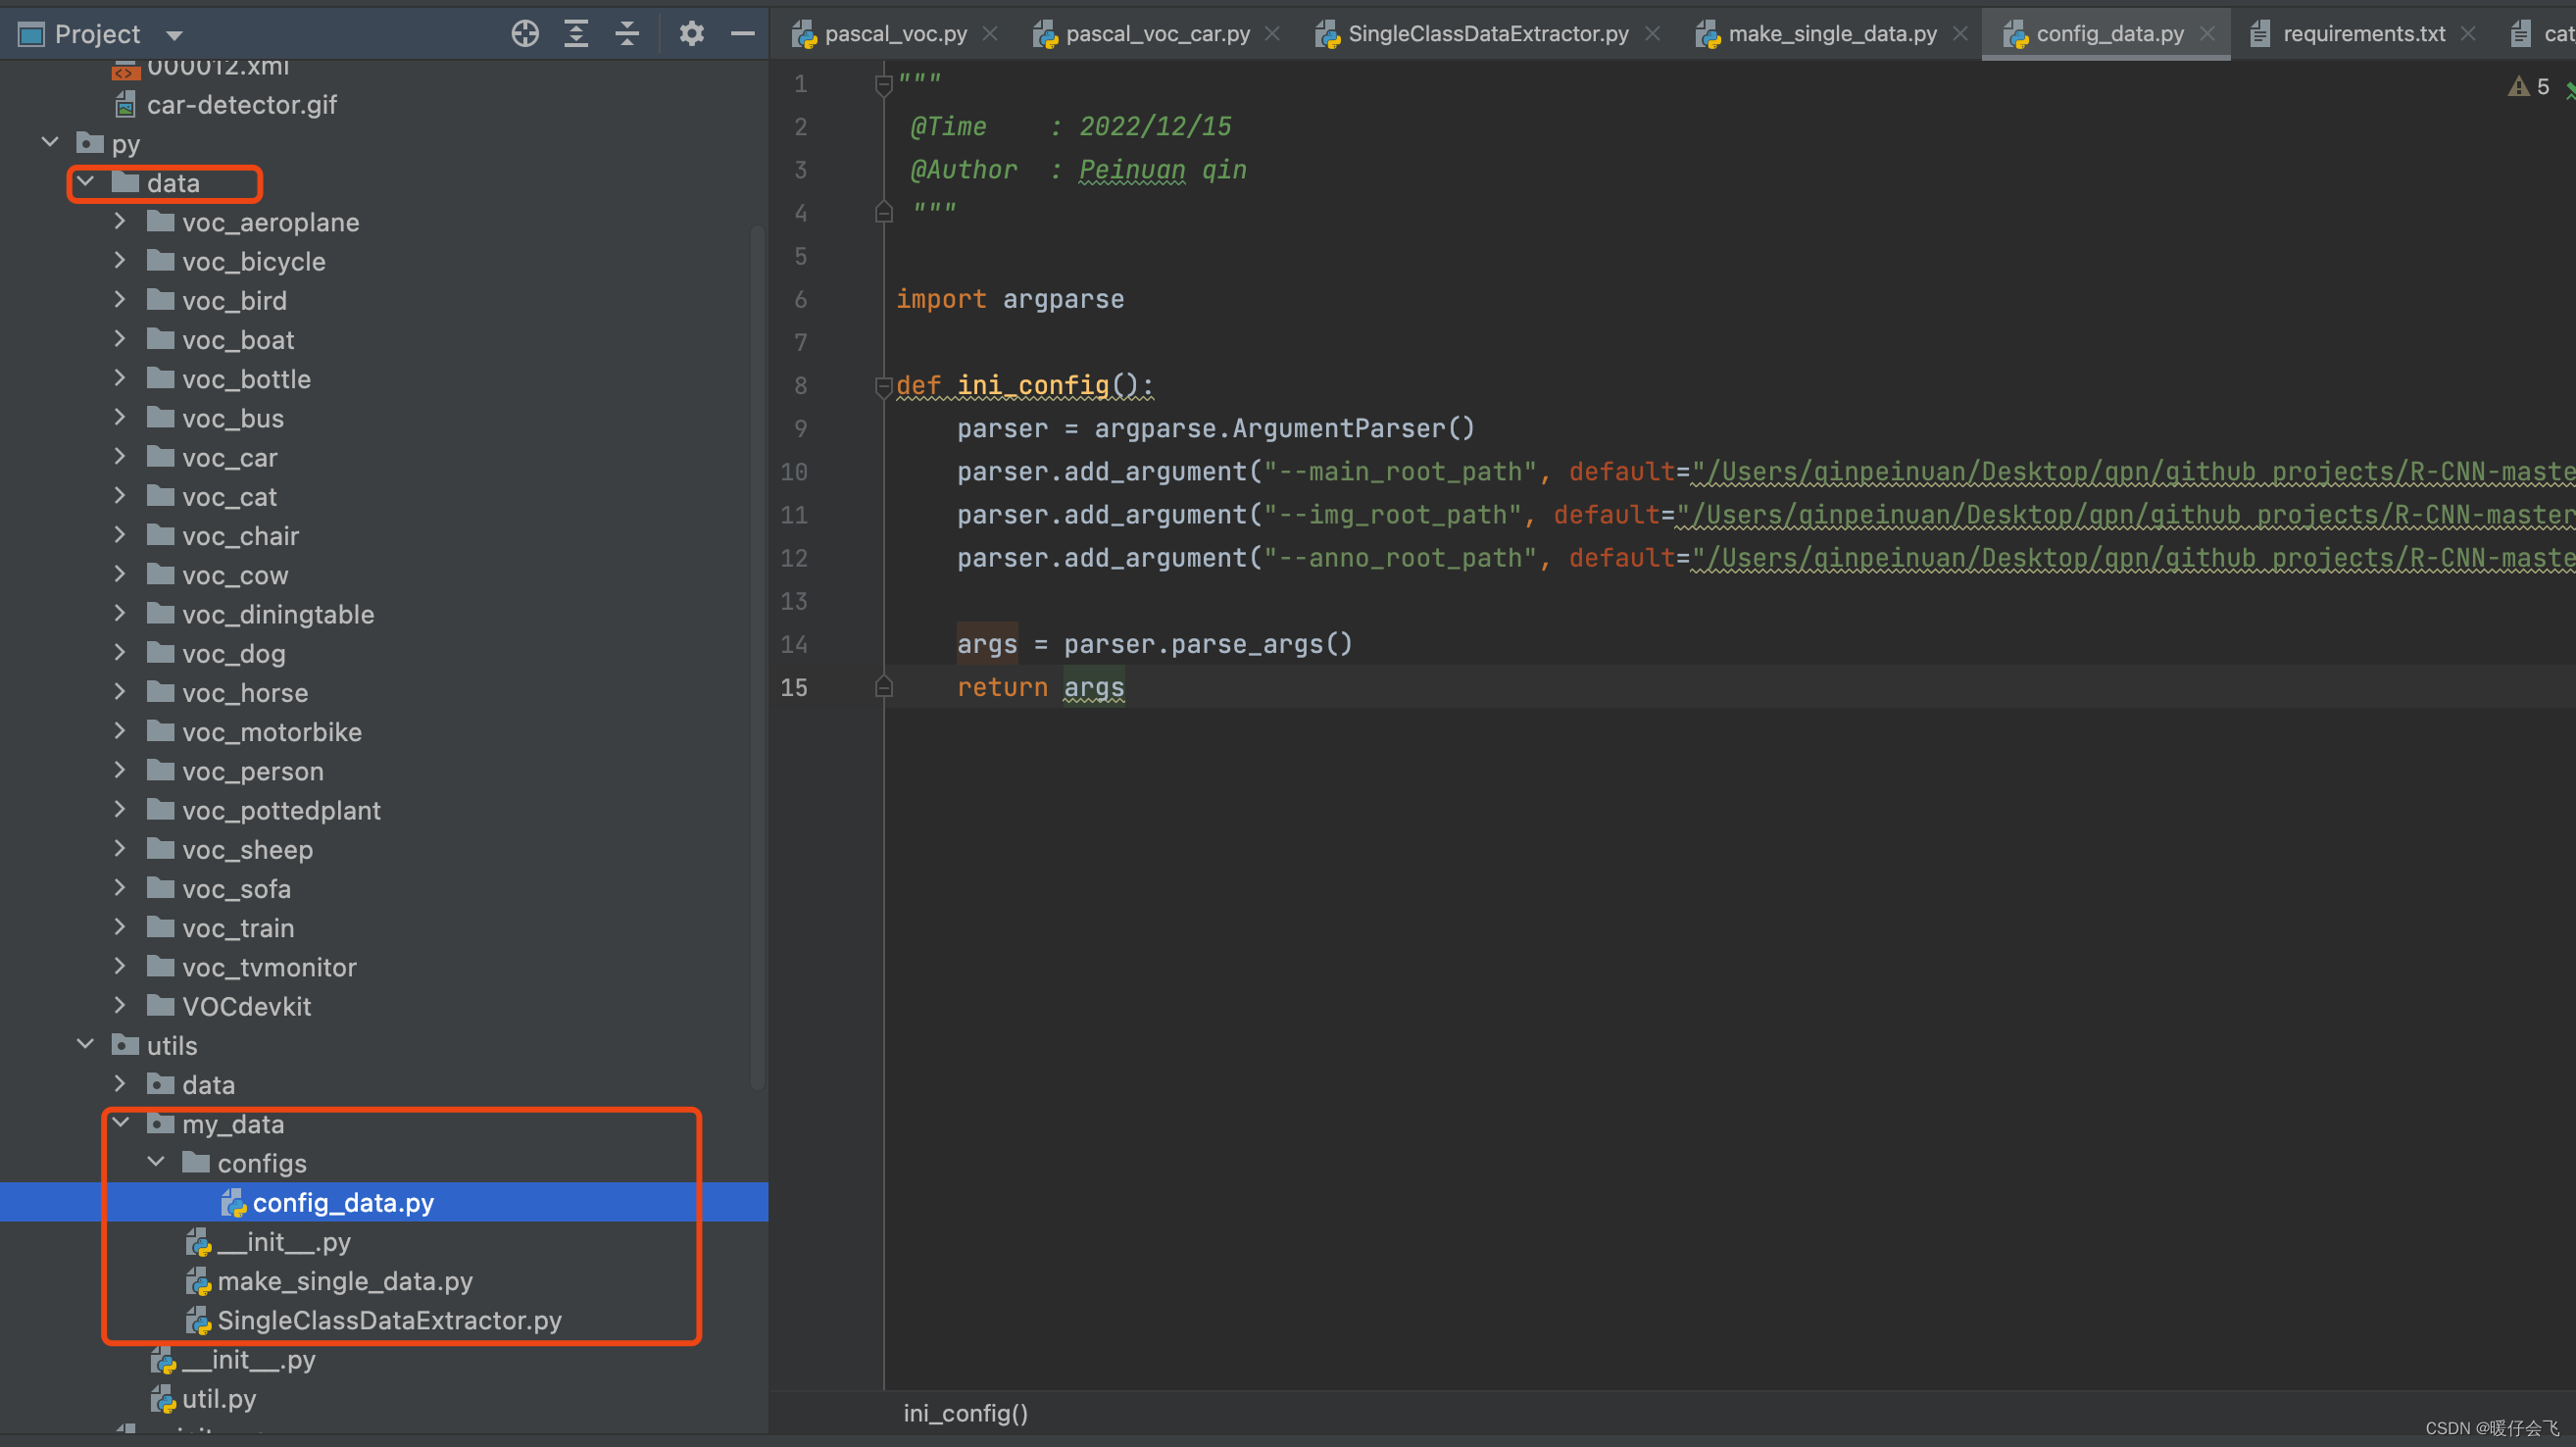2576x1447 pixels.
Task: Switch to the requirements.txt tab
Action: [x=2364, y=34]
